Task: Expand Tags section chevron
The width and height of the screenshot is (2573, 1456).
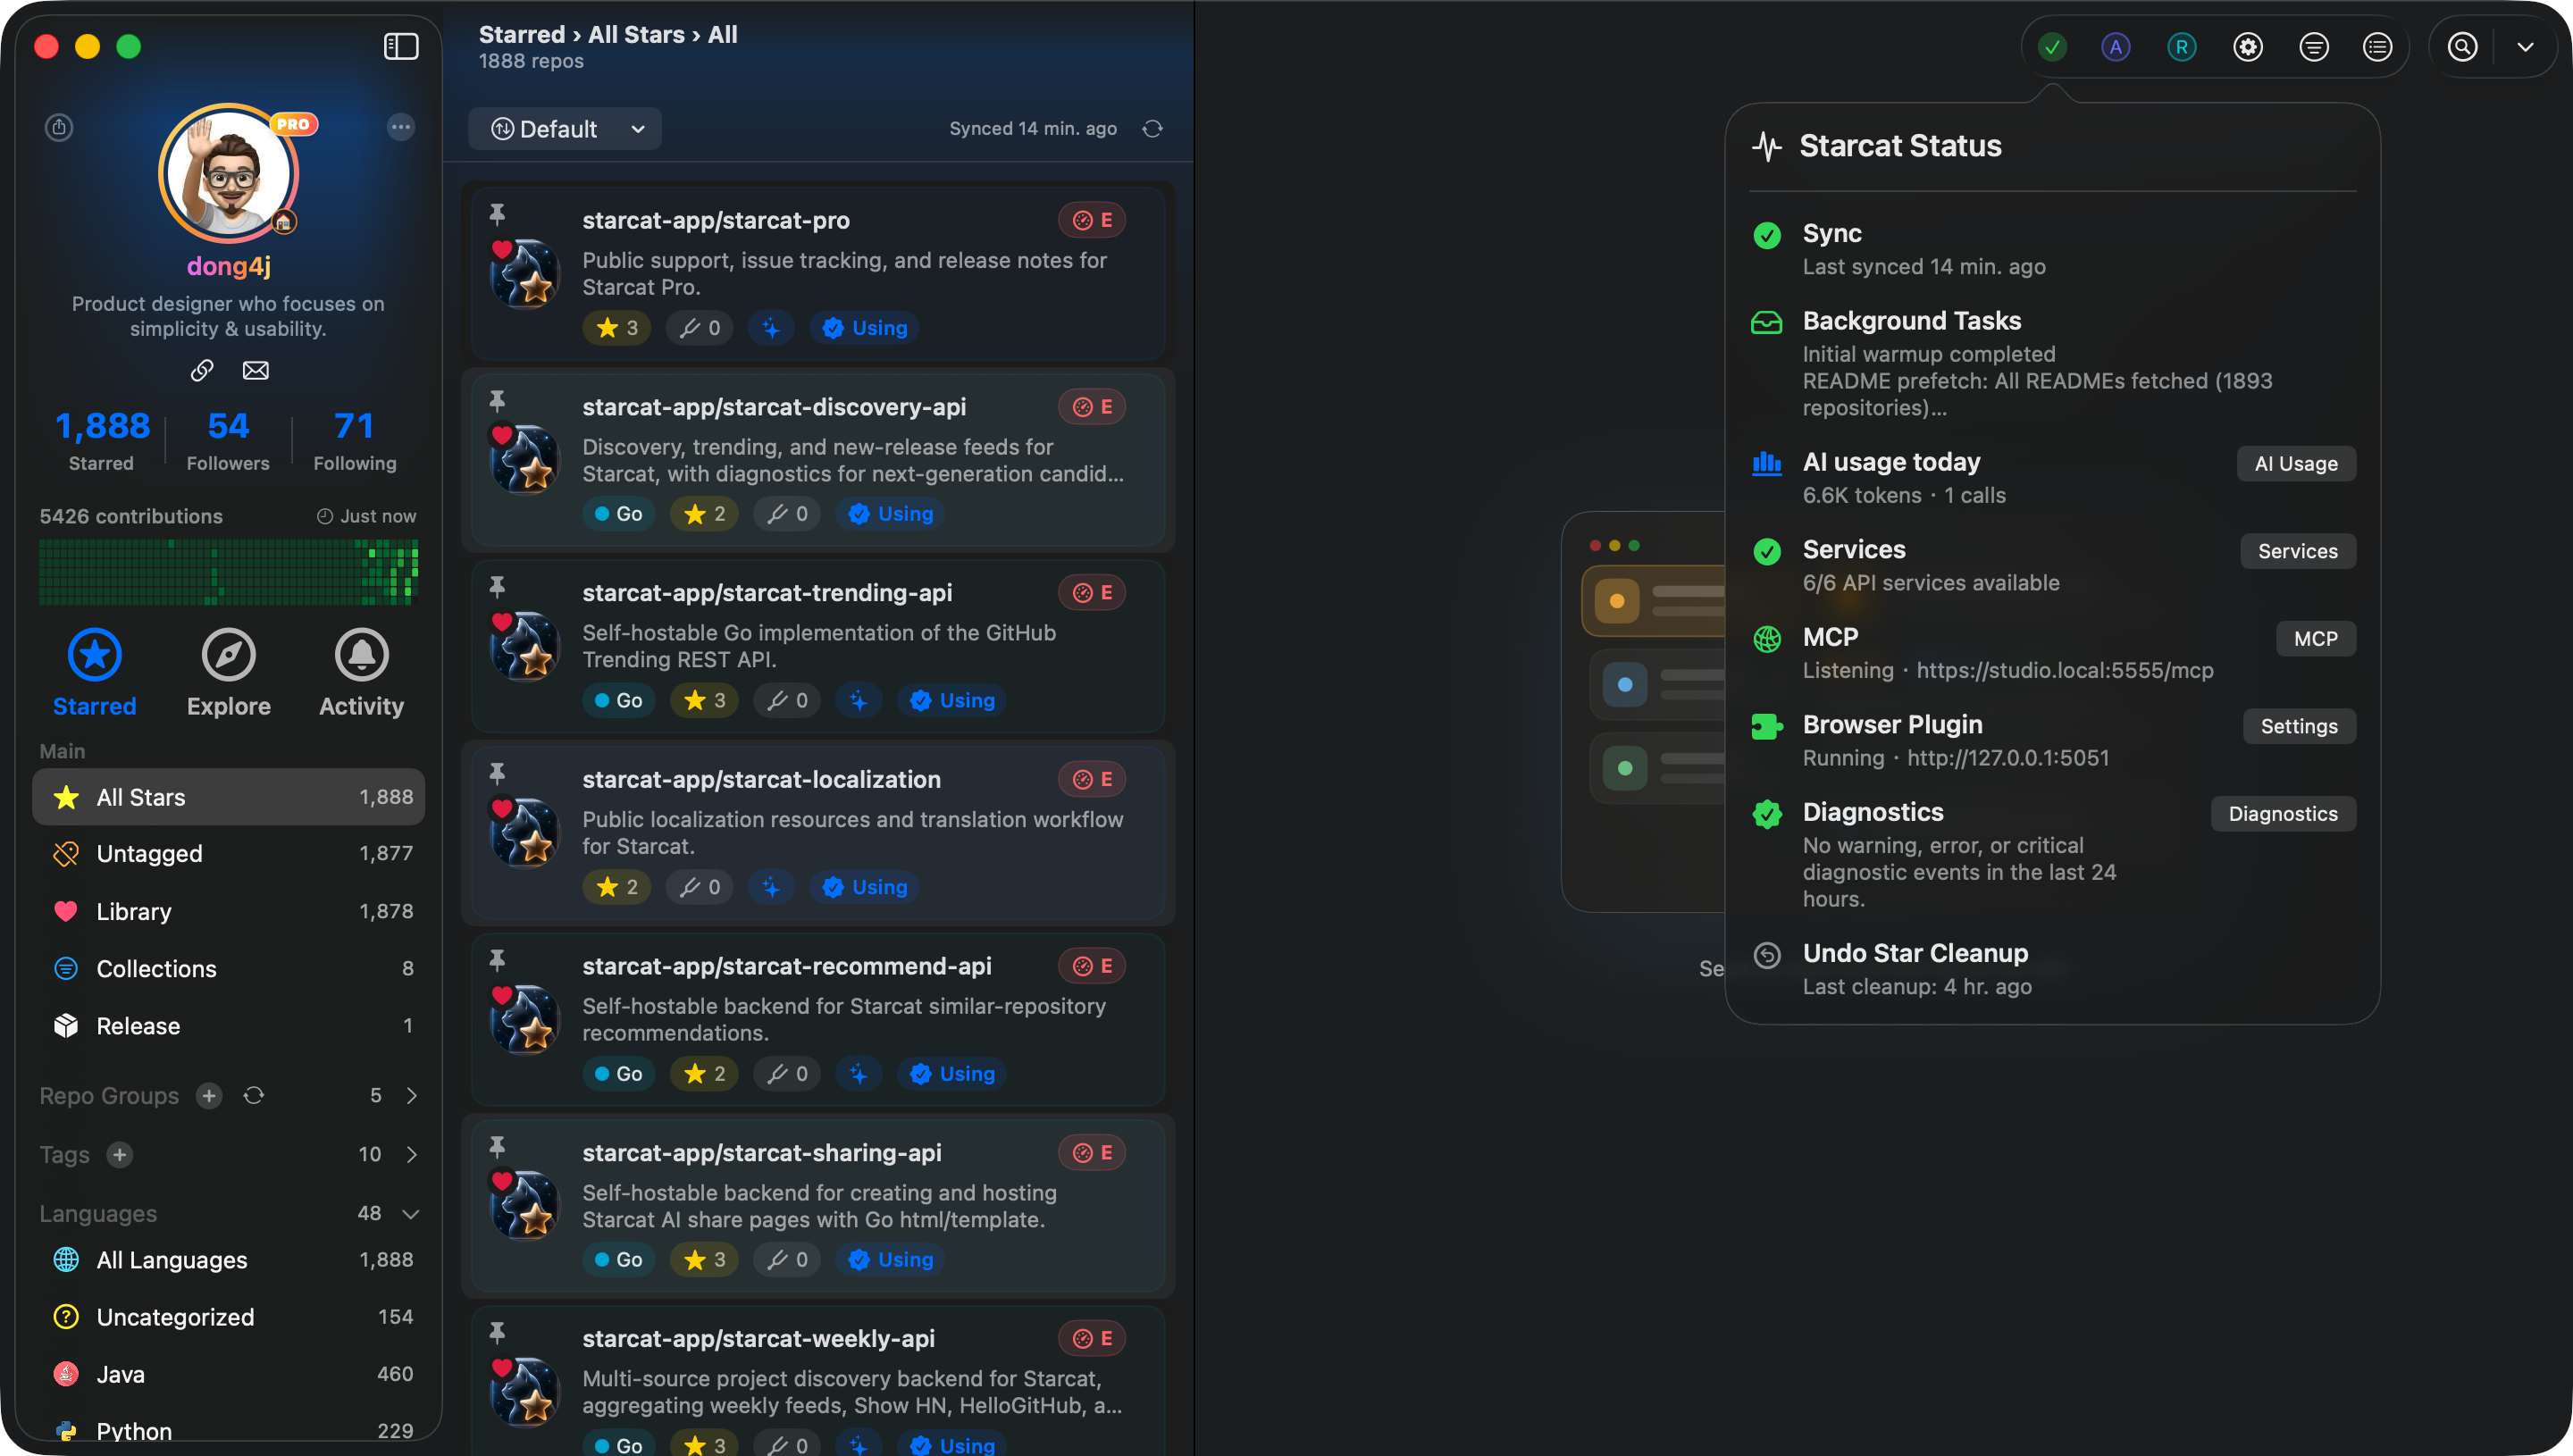Action: pos(412,1155)
